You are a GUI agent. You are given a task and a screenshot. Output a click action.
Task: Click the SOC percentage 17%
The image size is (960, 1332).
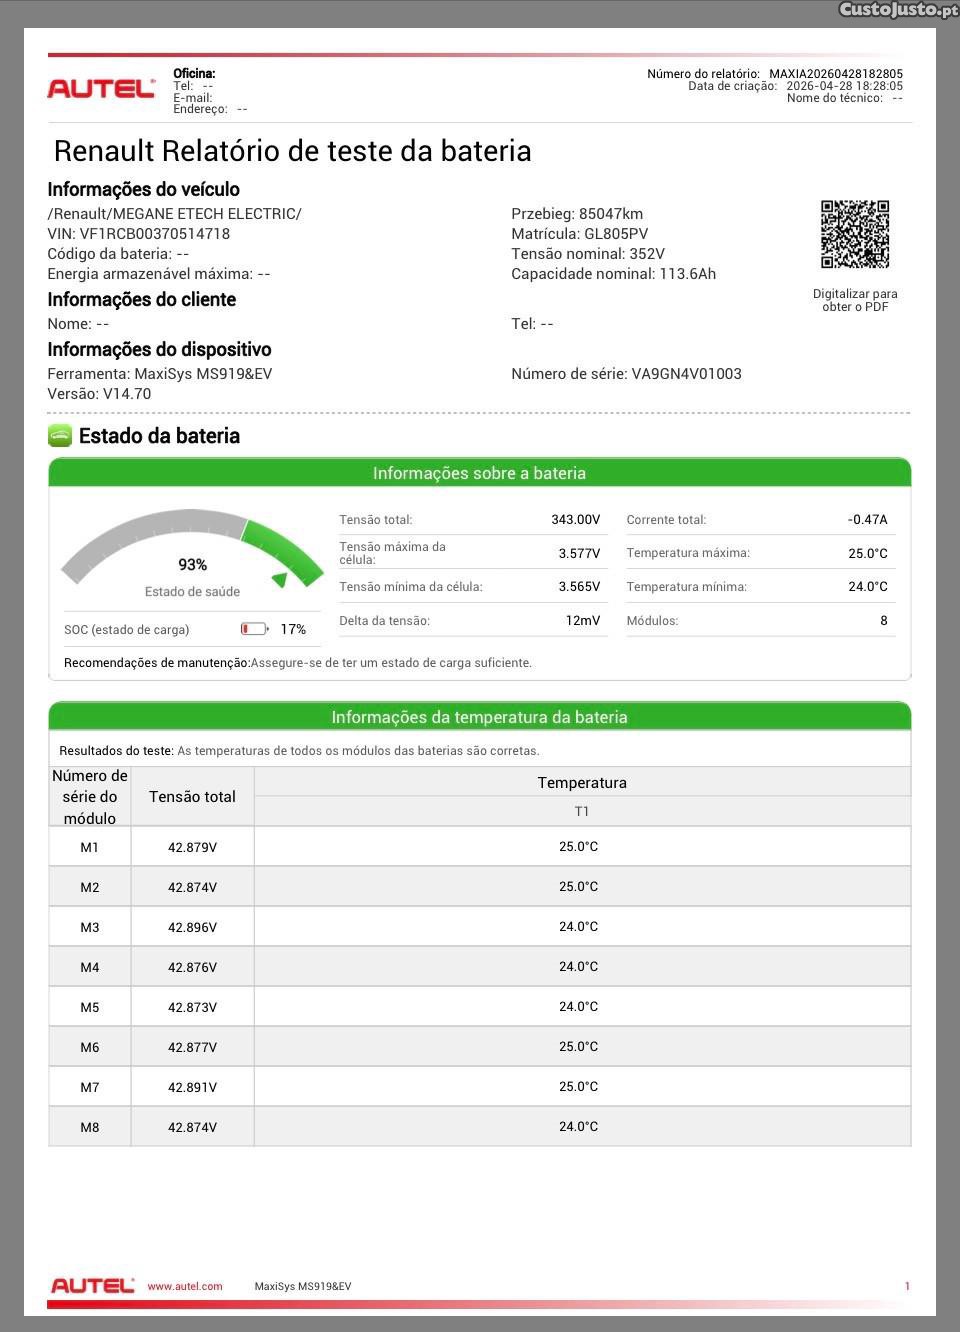tap(293, 629)
